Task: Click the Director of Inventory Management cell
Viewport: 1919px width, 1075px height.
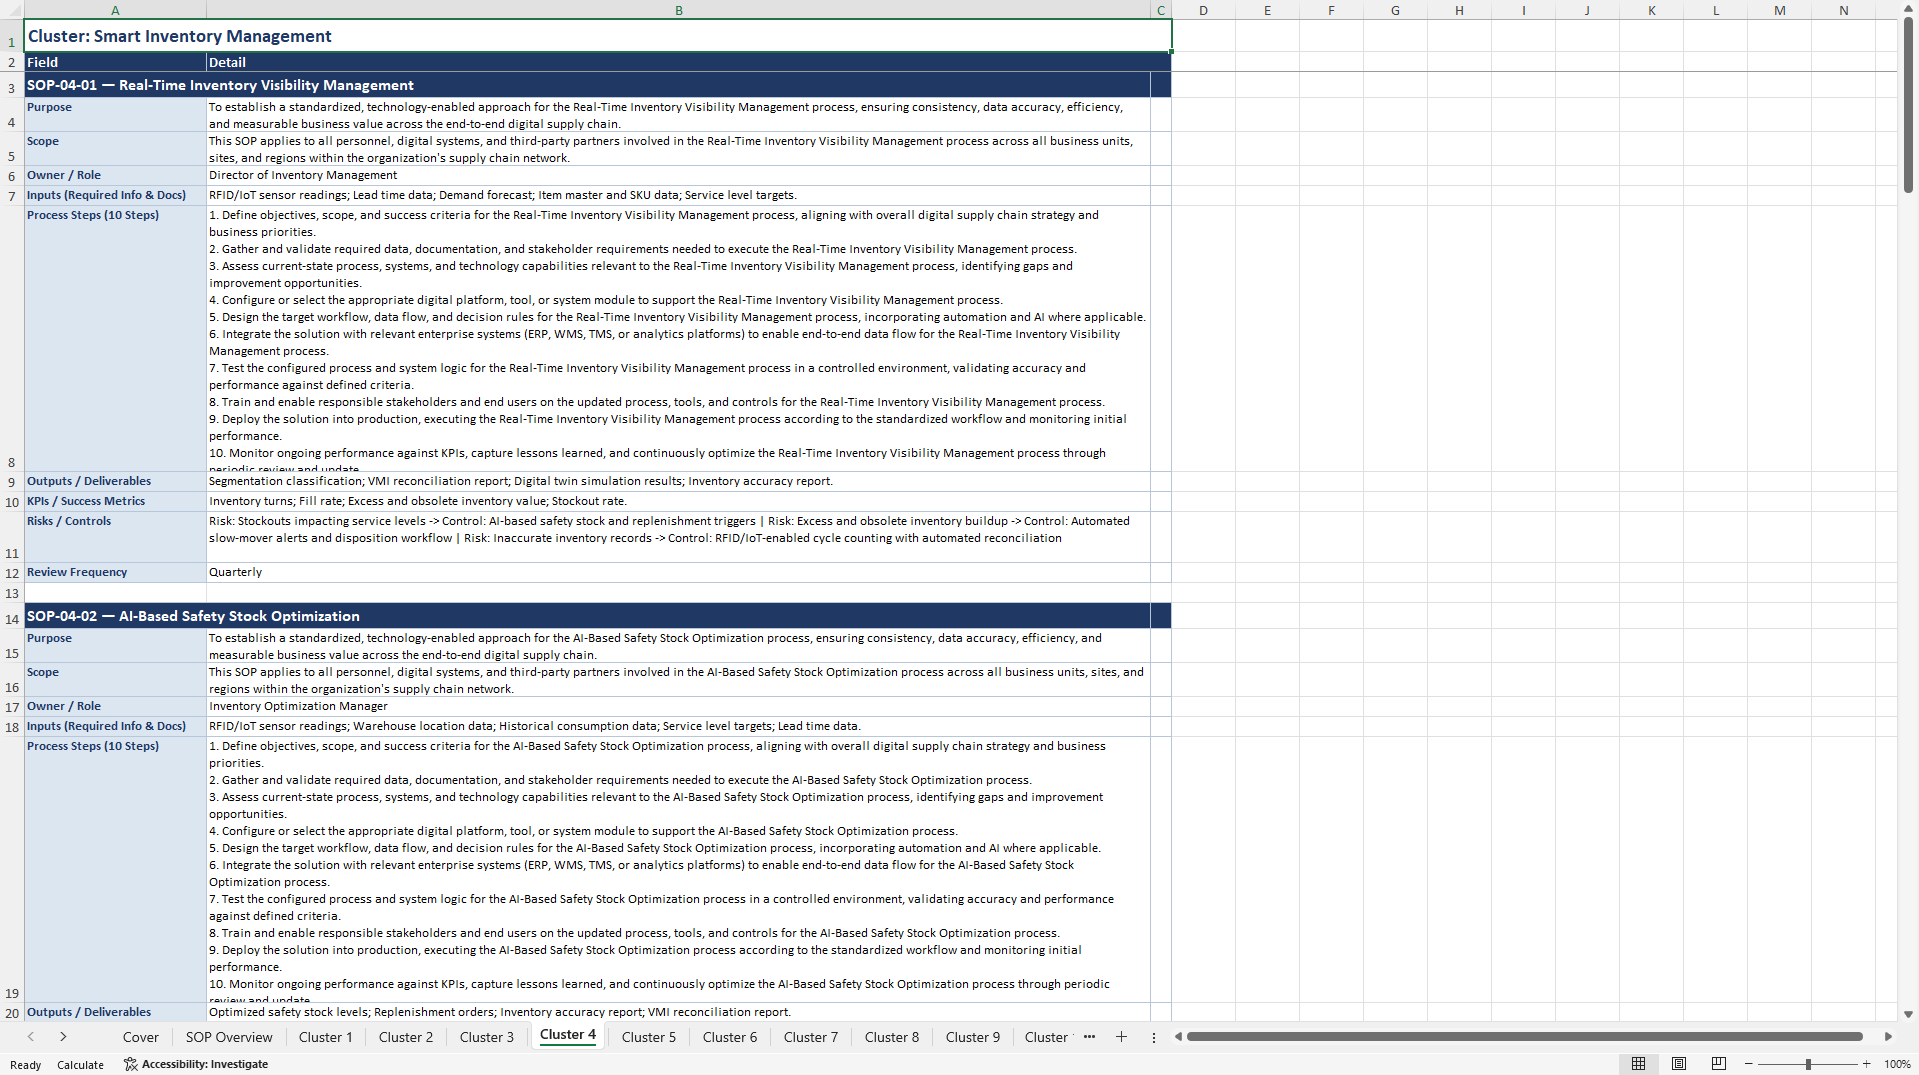Action: pos(678,175)
